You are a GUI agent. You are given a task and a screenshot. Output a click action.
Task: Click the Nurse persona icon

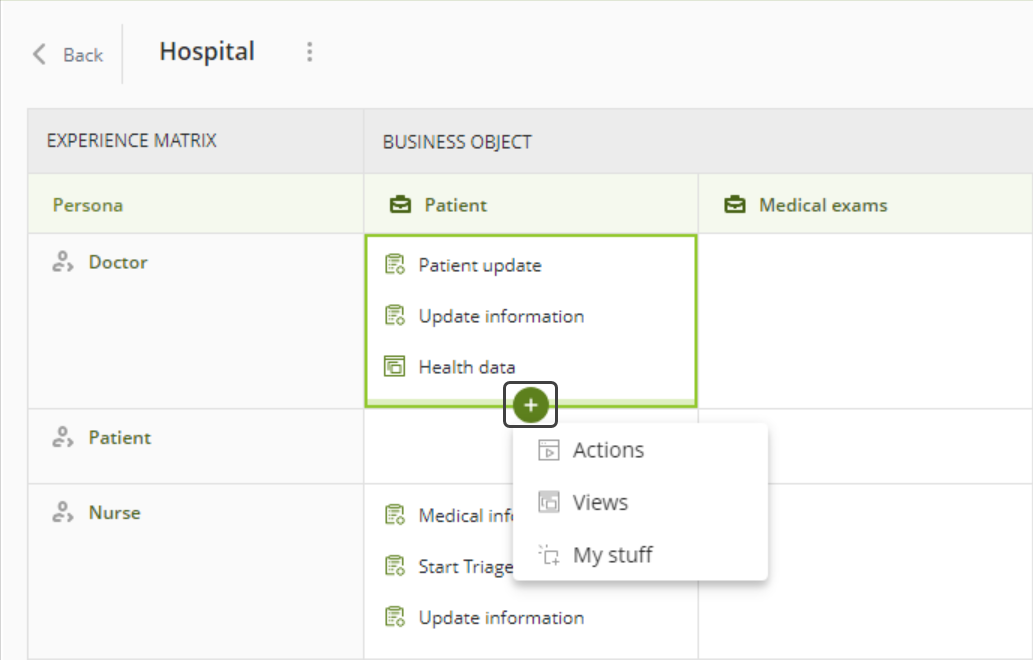point(63,513)
